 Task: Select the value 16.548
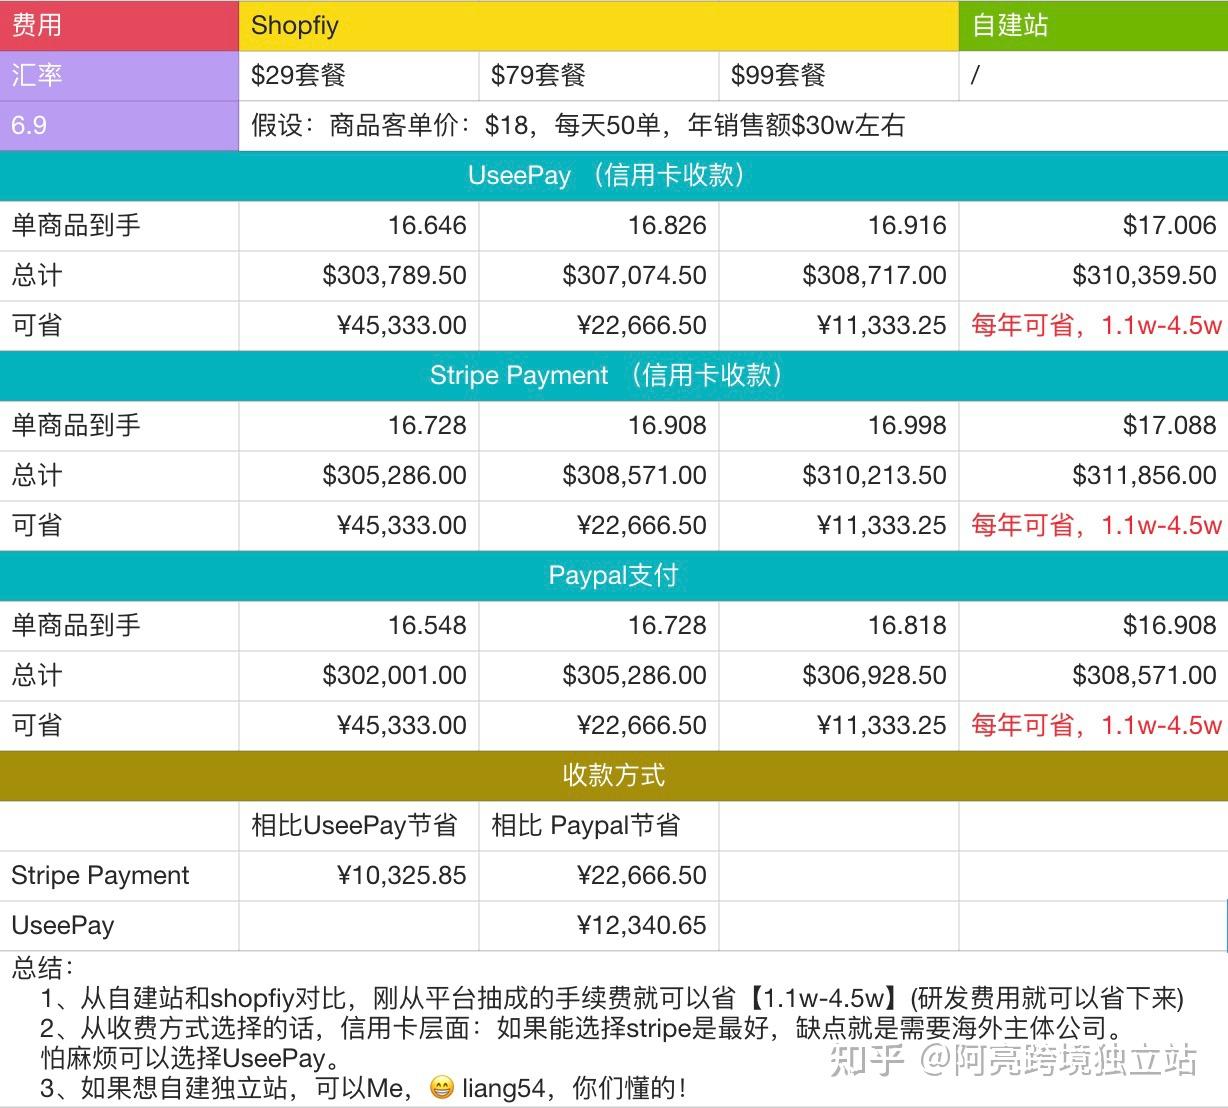tap(427, 625)
